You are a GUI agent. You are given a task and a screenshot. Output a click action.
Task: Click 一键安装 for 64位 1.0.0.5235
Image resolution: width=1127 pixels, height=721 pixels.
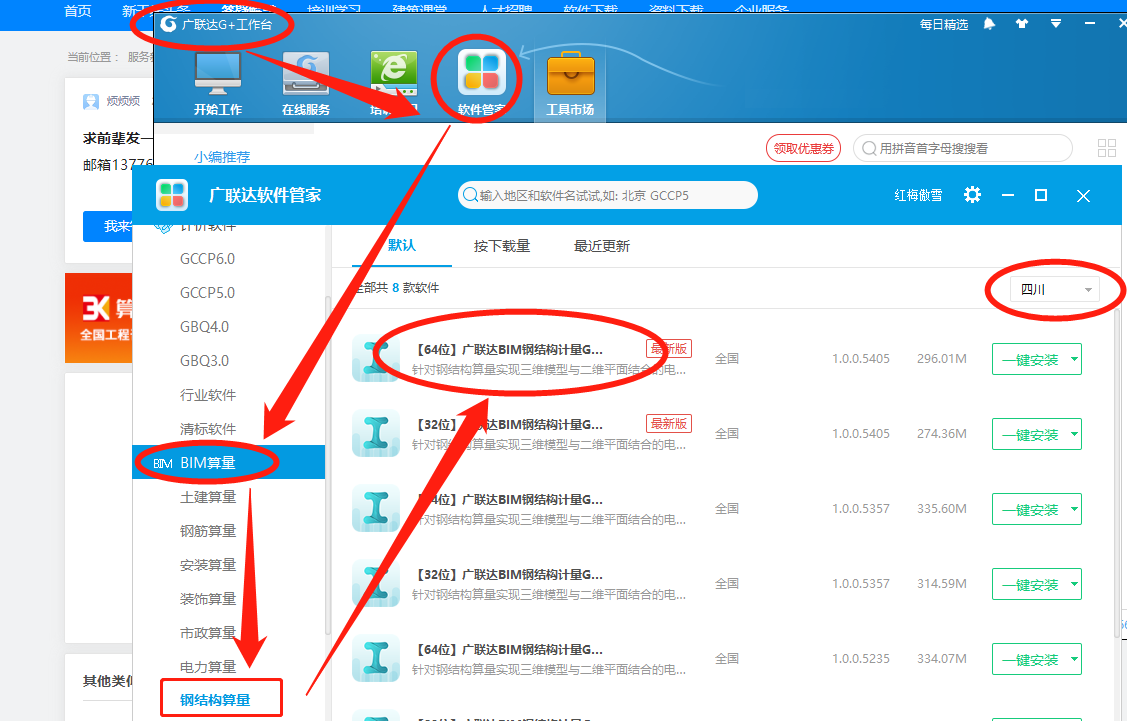(1030, 659)
